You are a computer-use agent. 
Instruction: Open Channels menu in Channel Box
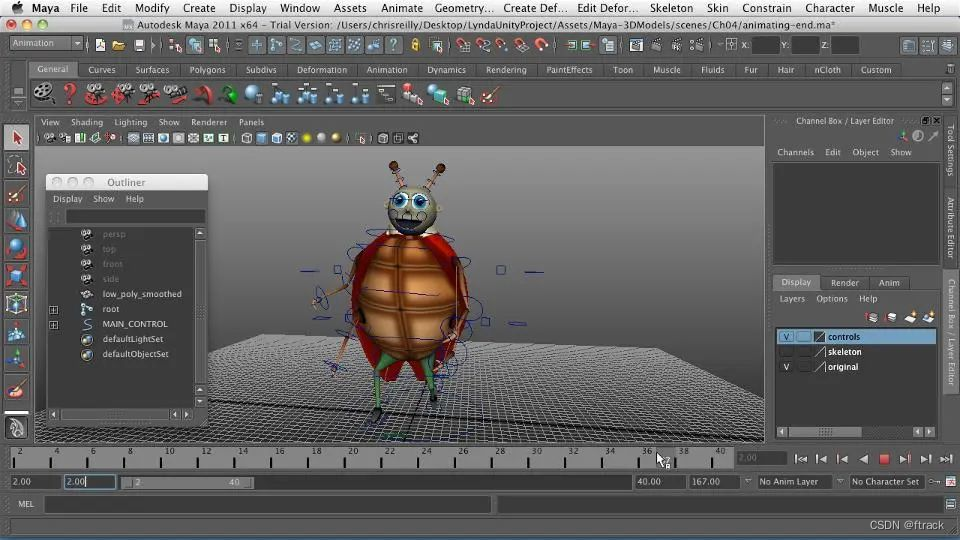point(795,152)
